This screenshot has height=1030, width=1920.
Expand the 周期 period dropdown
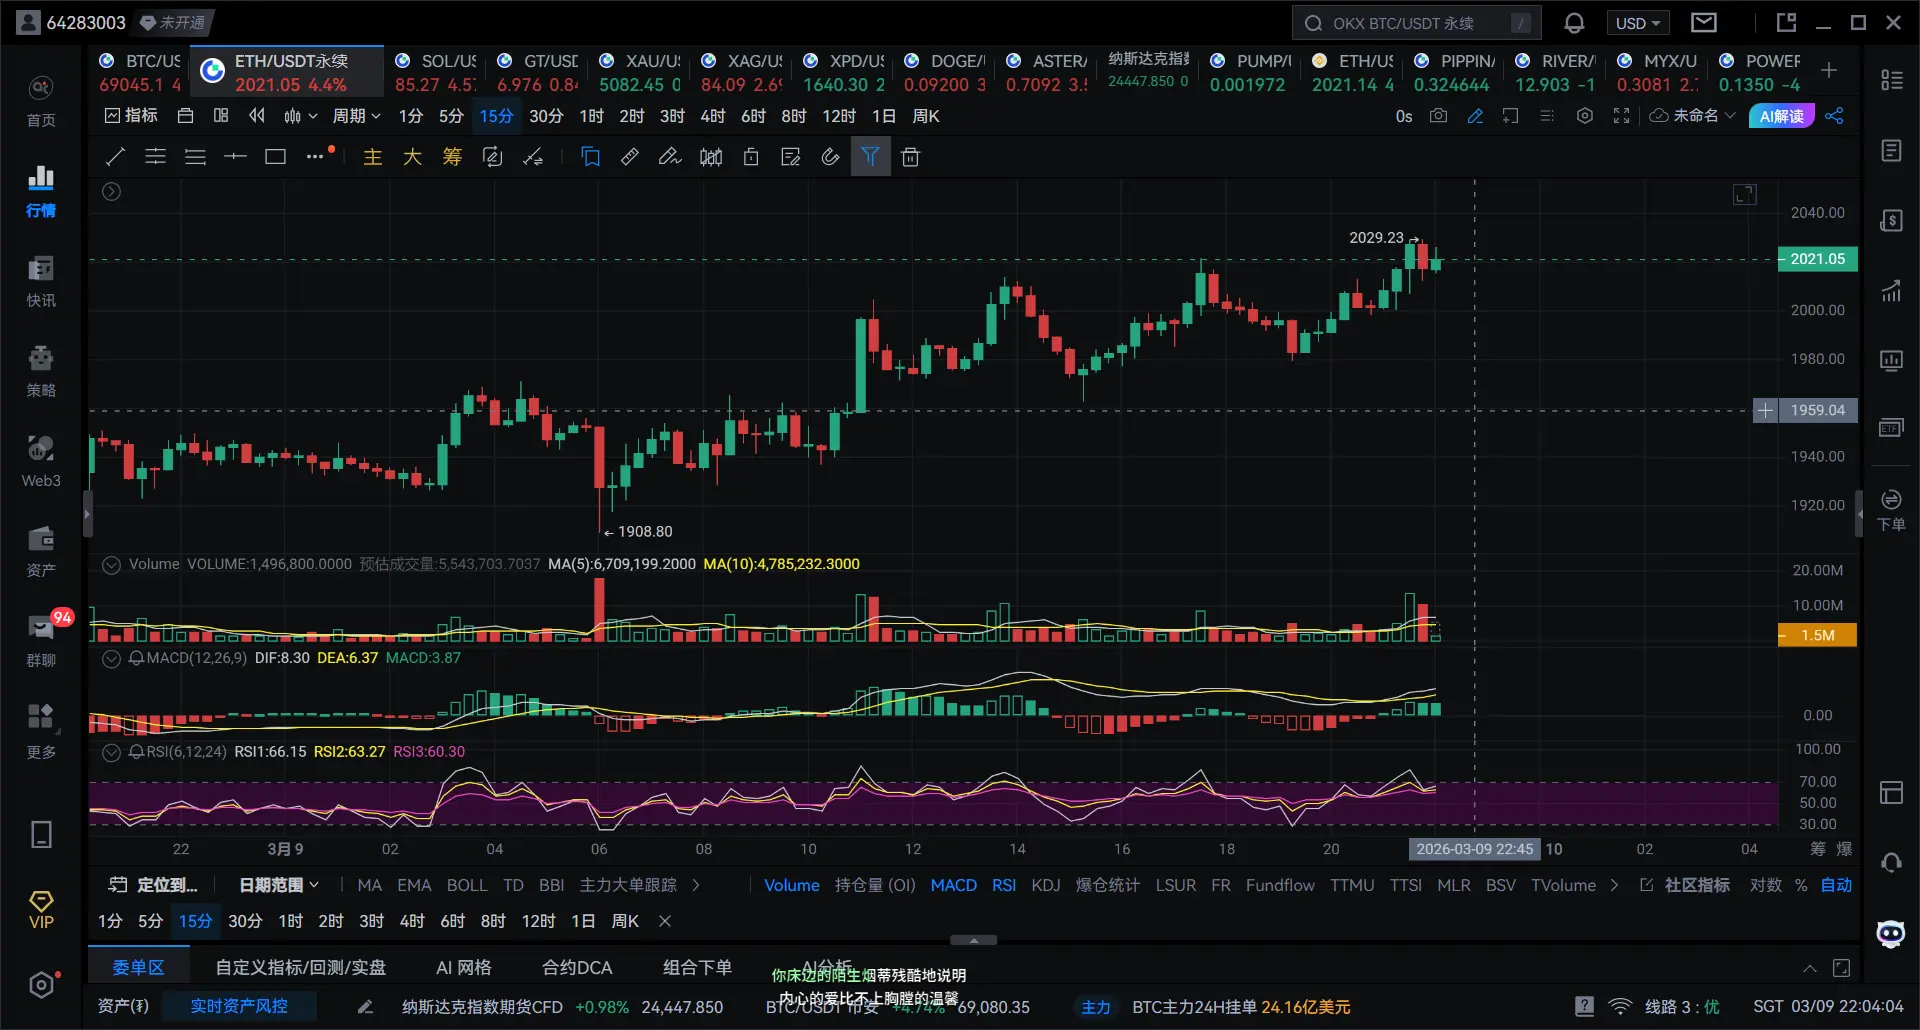click(x=356, y=116)
